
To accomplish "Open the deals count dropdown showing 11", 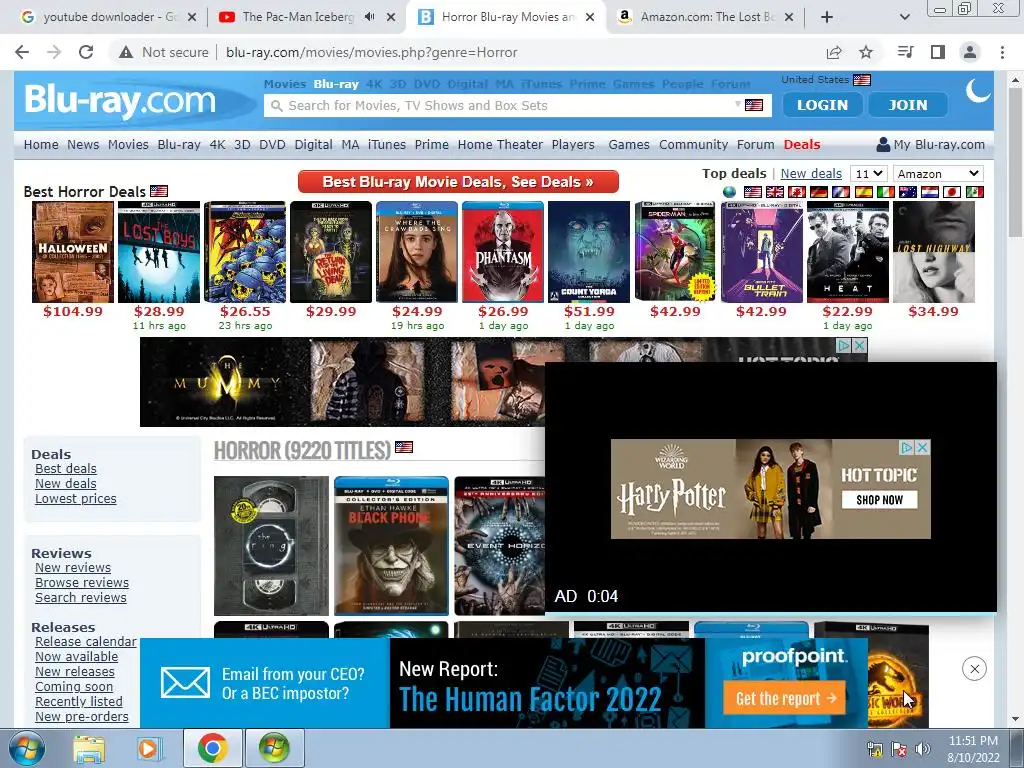I will point(869,174).
